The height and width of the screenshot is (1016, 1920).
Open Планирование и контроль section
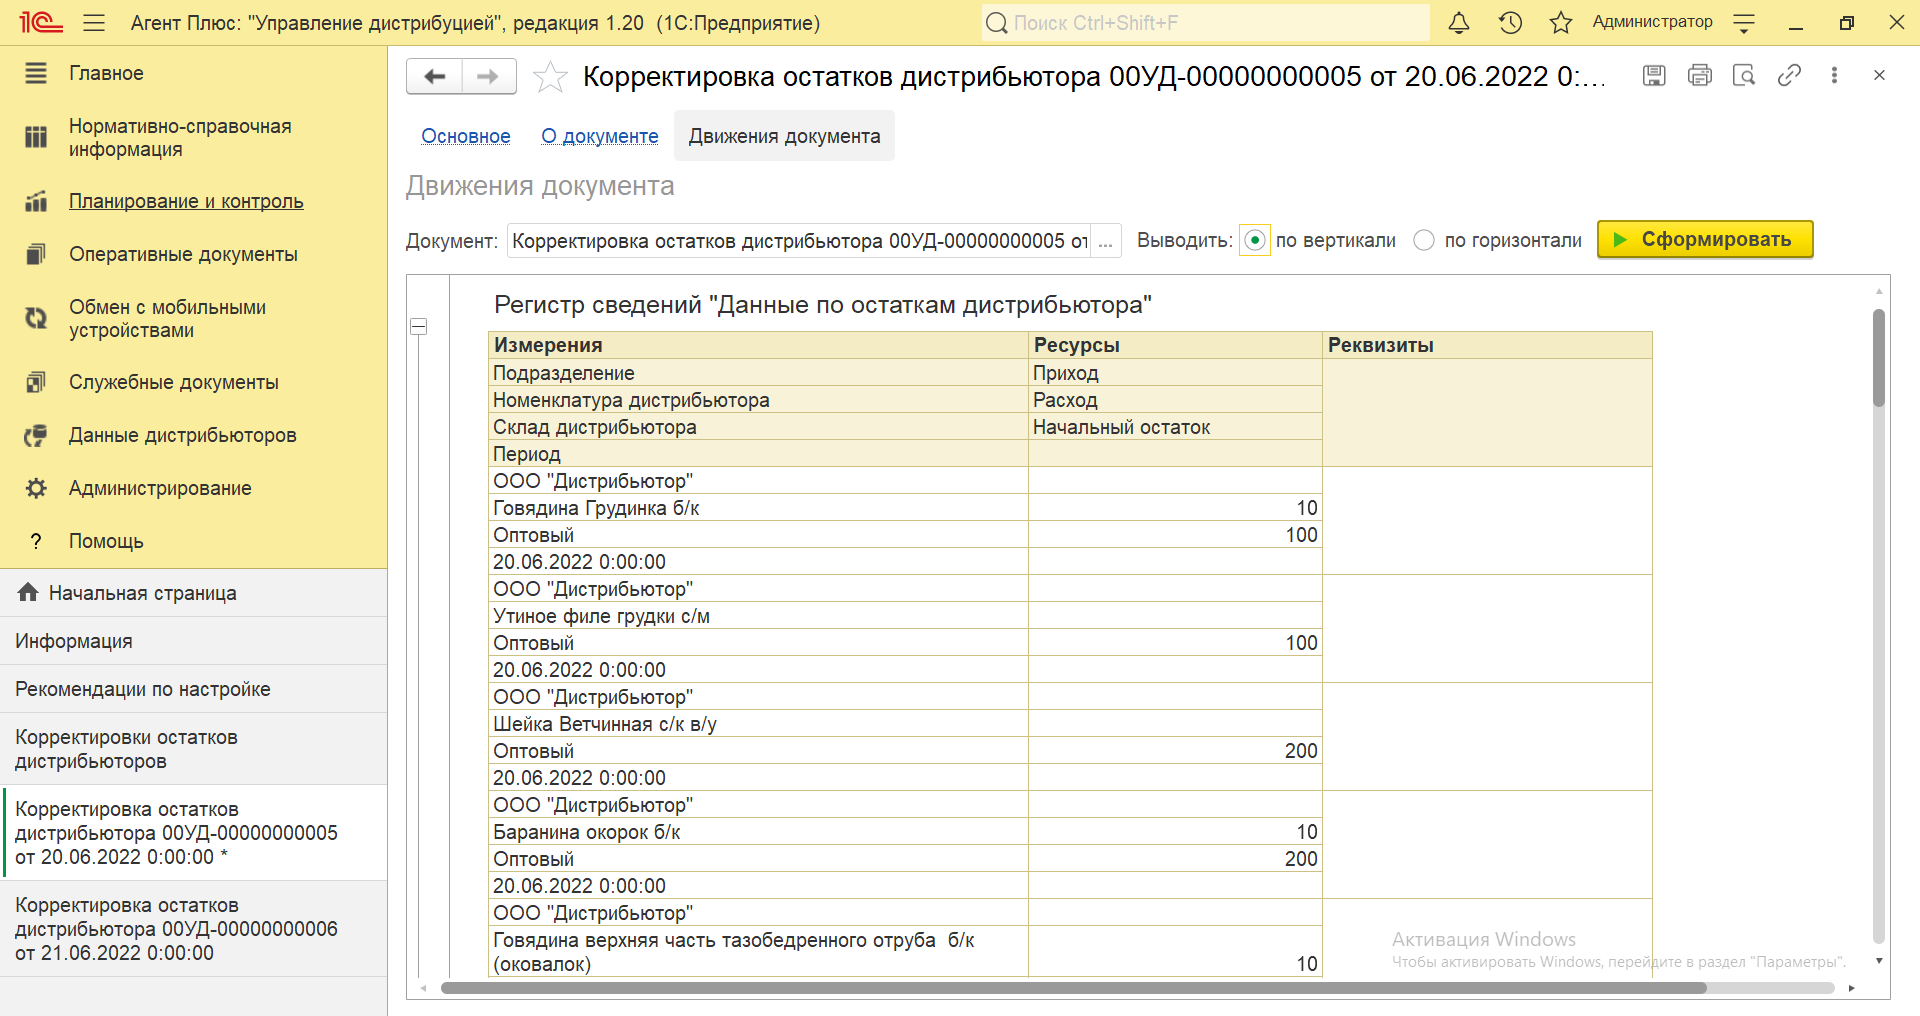pos(186,201)
